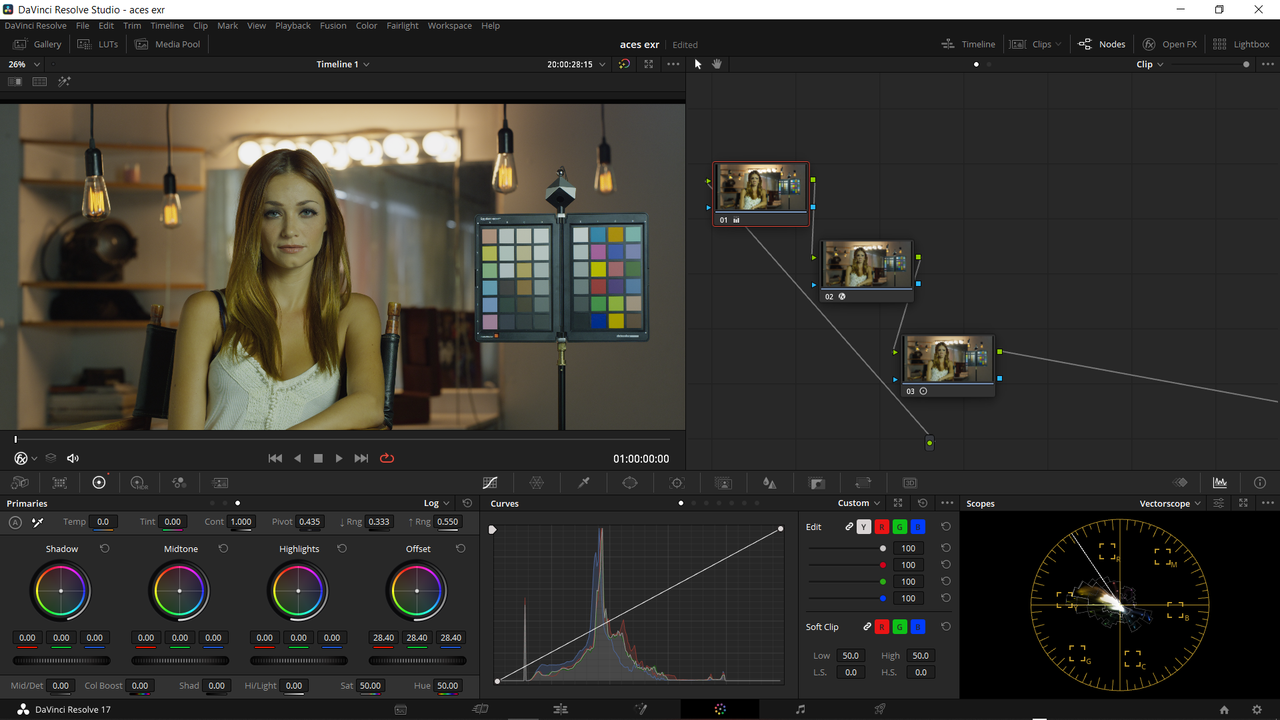Open the Fusion menu
1280x720 pixels.
(333, 26)
